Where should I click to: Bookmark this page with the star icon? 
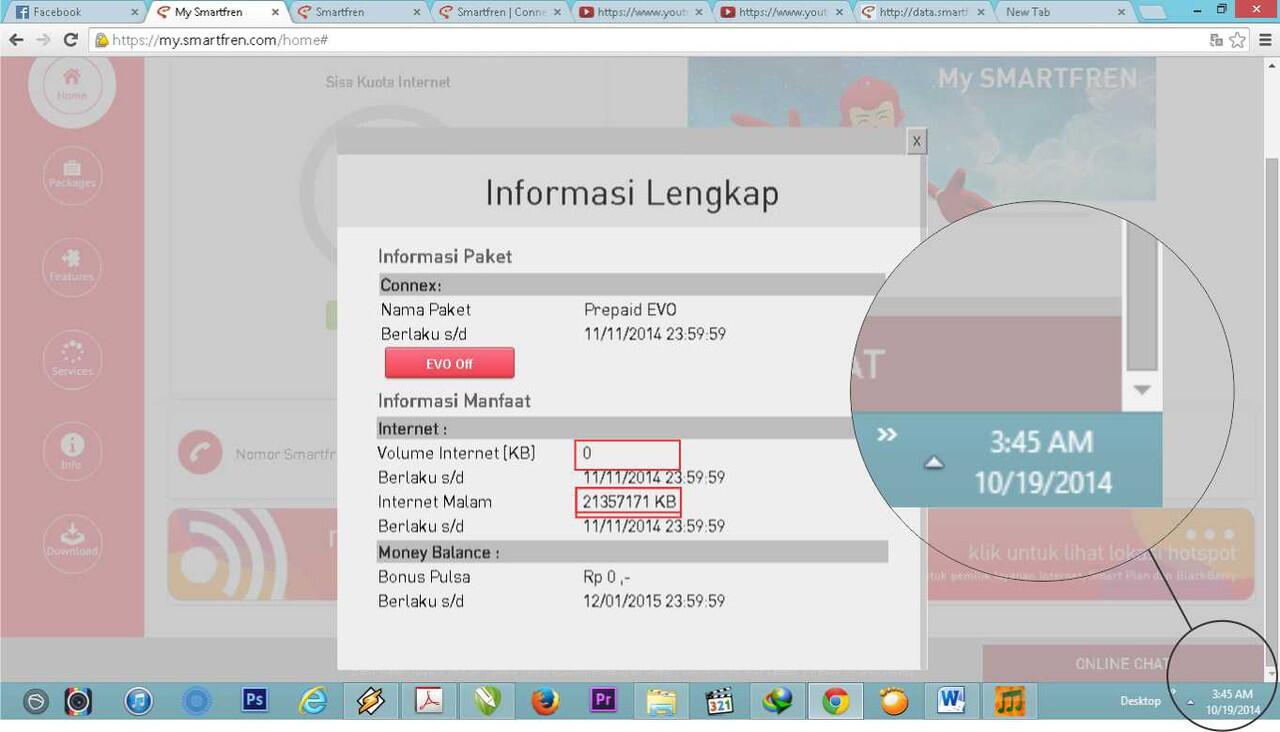[x=1238, y=40]
